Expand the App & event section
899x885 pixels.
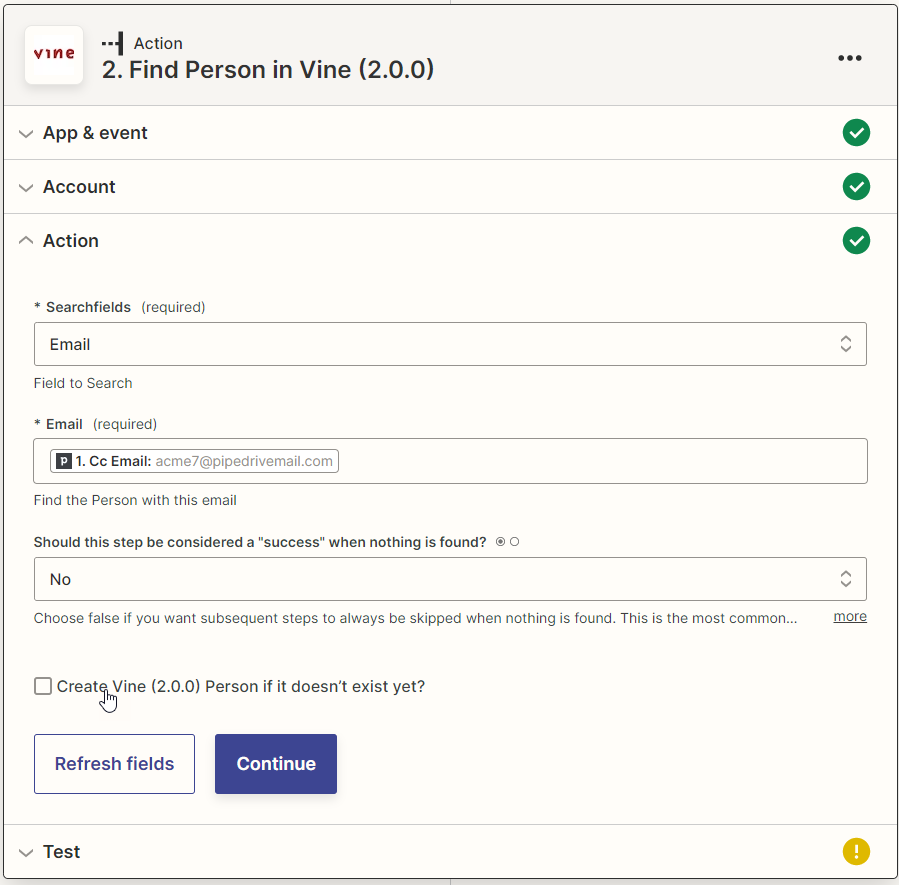26,134
